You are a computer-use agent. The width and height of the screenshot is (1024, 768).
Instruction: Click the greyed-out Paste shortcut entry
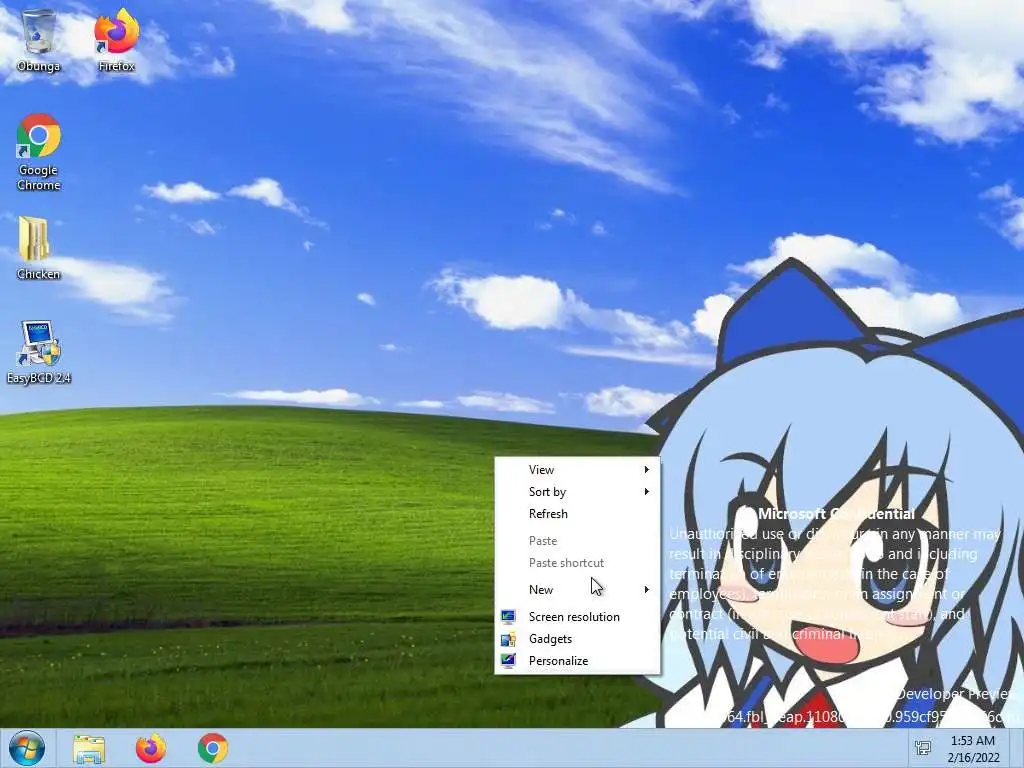click(x=577, y=563)
